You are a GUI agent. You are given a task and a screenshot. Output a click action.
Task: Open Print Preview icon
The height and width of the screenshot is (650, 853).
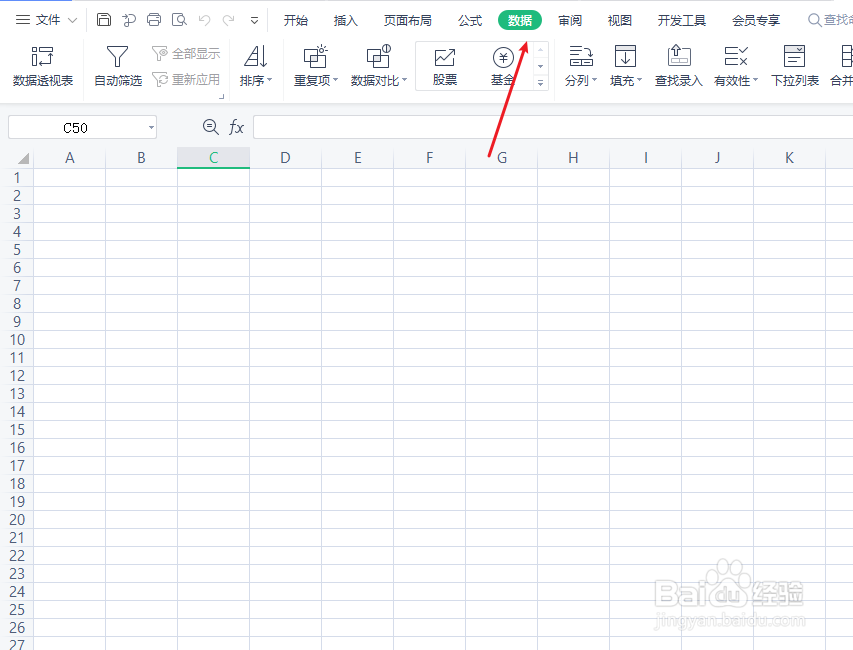click(179, 20)
